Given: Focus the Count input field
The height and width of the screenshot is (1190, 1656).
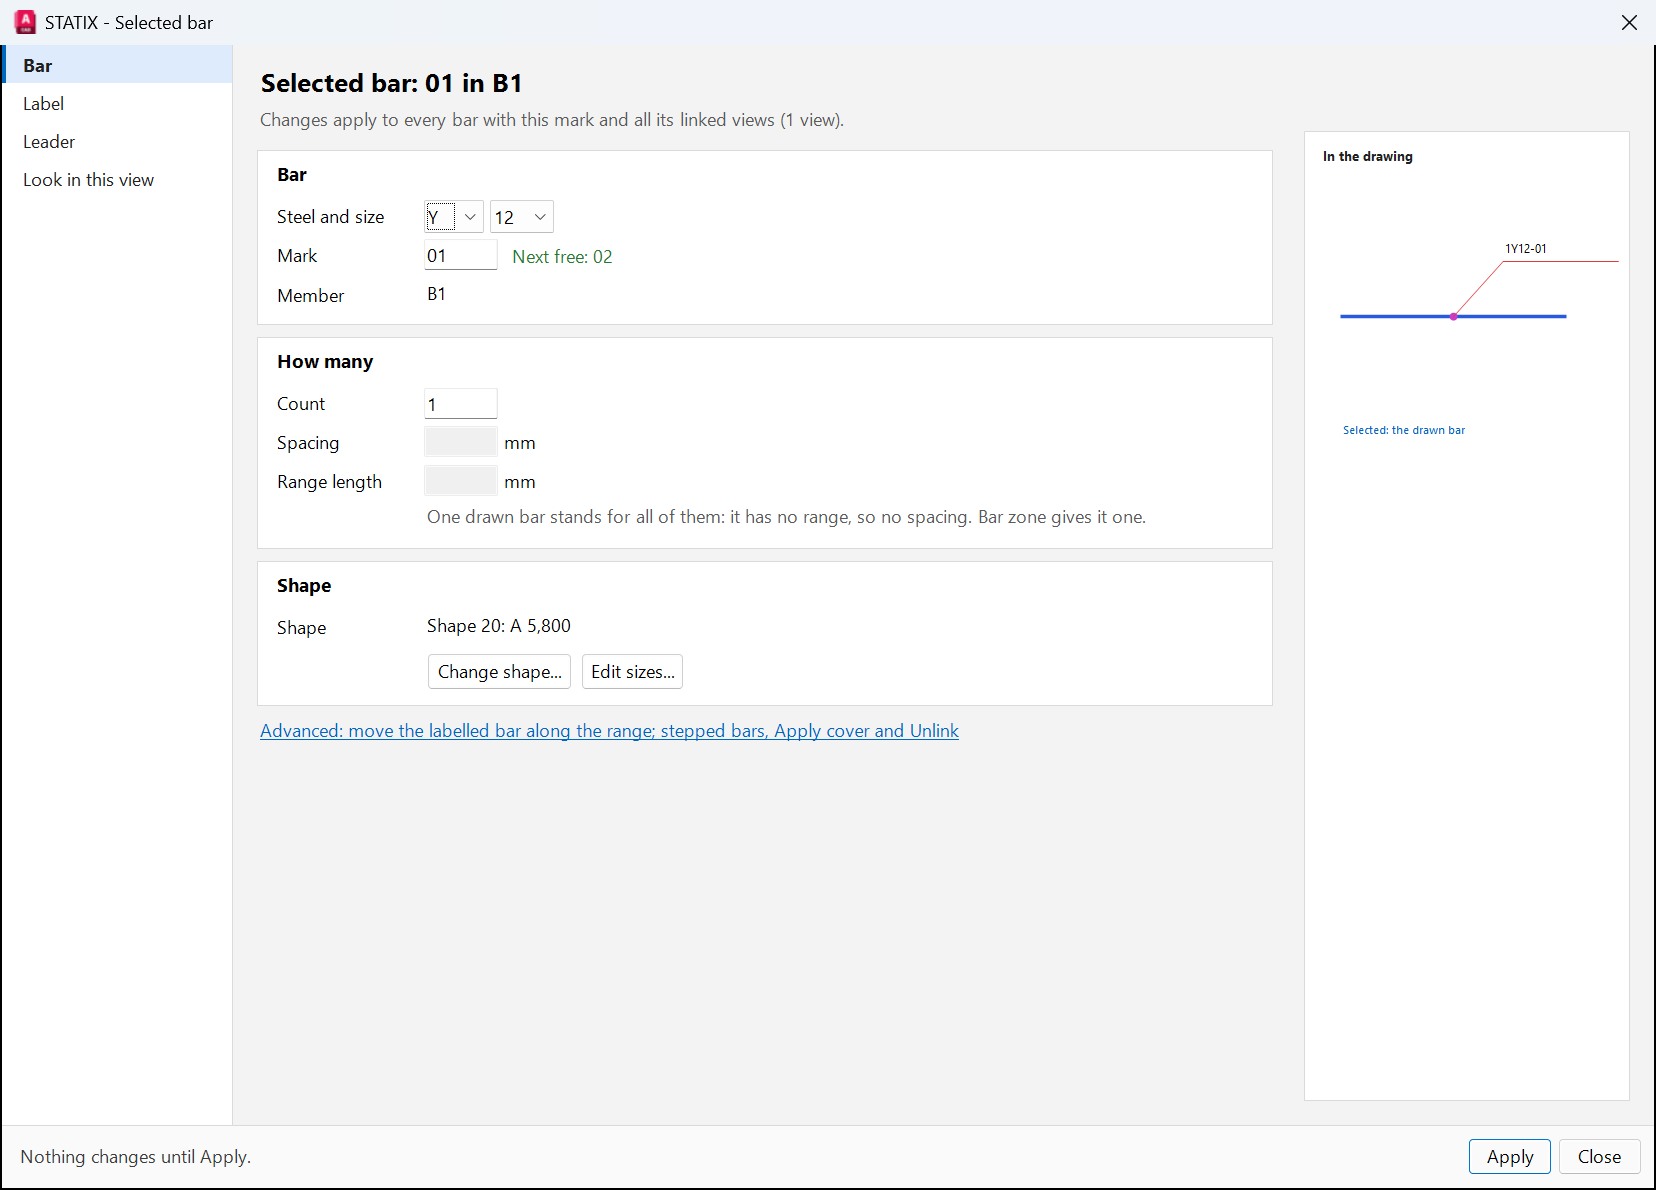Looking at the screenshot, I should point(461,404).
